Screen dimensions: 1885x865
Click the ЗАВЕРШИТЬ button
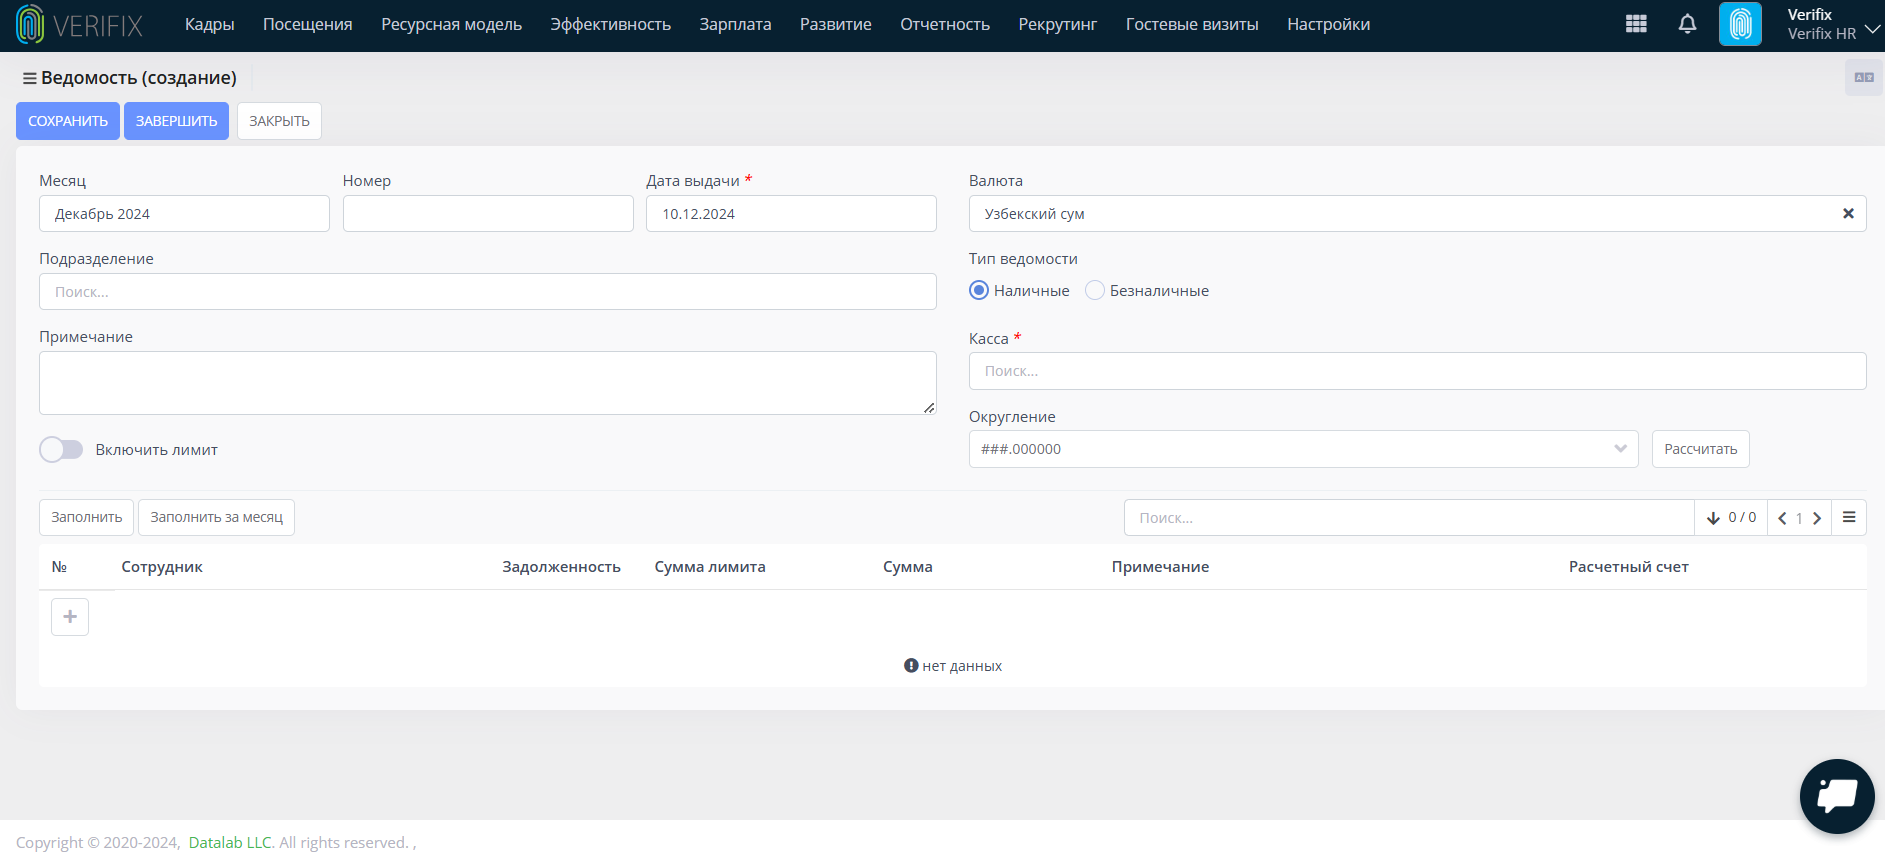click(176, 121)
